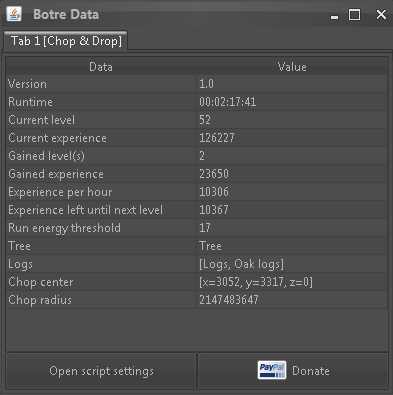The width and height of the screenshot is (393, 395).
Task: Select the Run energy threshold label
Action: (x=64, y=228)
